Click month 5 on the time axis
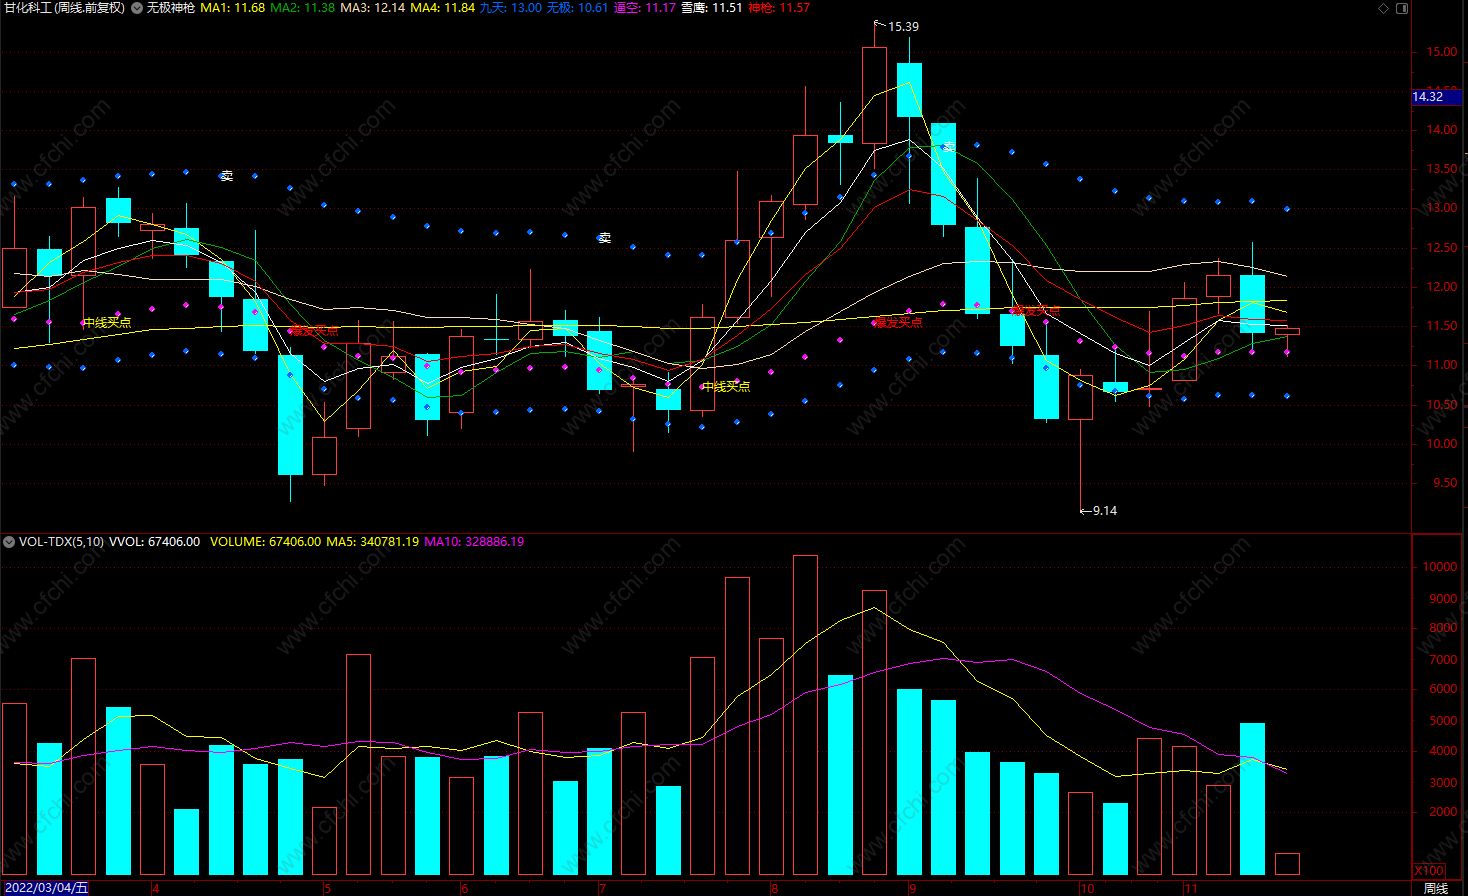The height and width of the screenshot is (896, 1468). coord(328,888)
